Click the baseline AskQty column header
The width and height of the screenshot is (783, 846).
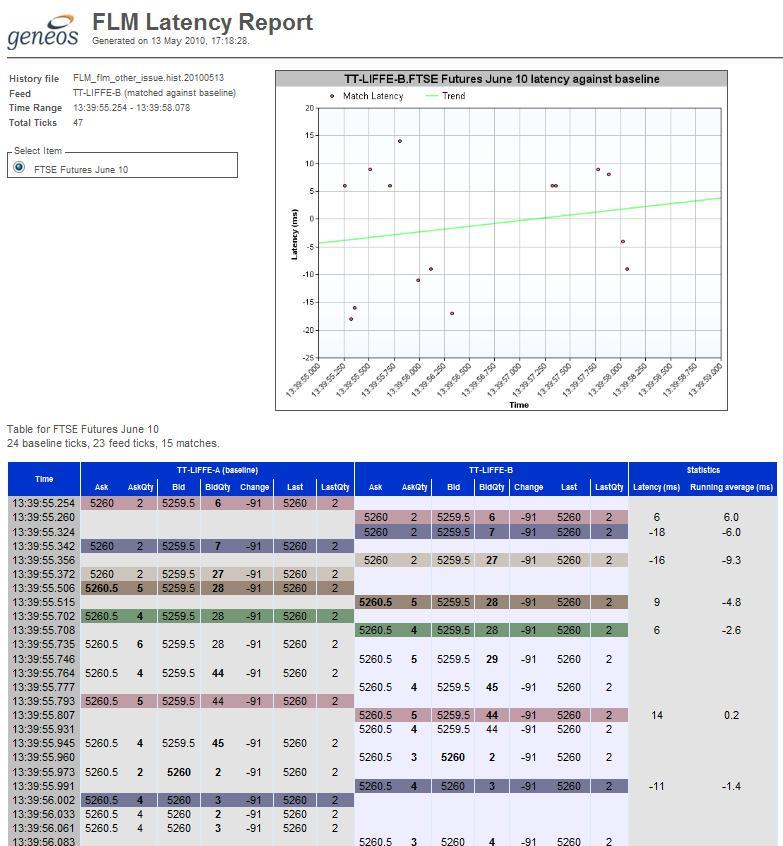pos(140,487)
